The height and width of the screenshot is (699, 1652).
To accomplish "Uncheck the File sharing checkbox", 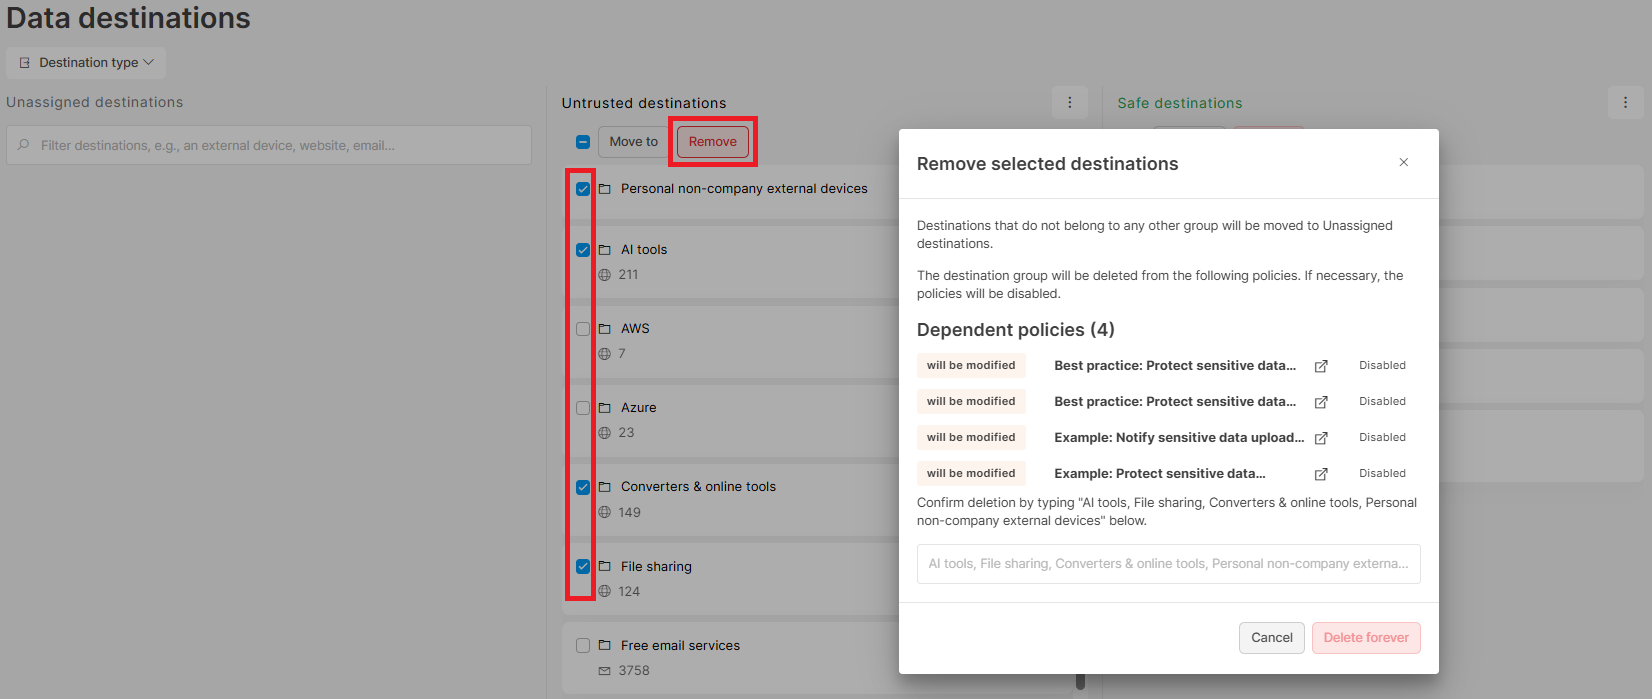I will [583, 566].
